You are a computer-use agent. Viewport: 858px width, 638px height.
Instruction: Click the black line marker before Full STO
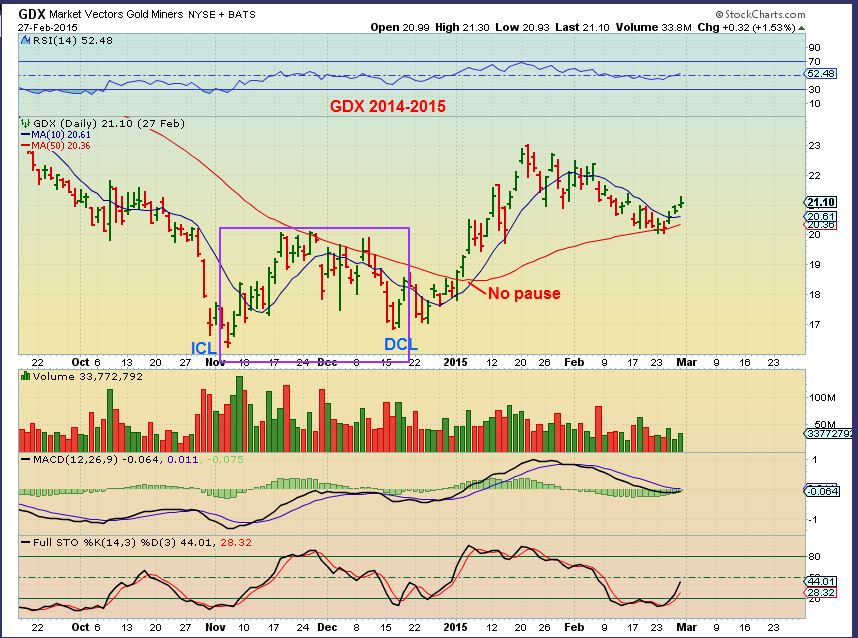(x=25, y=542)
